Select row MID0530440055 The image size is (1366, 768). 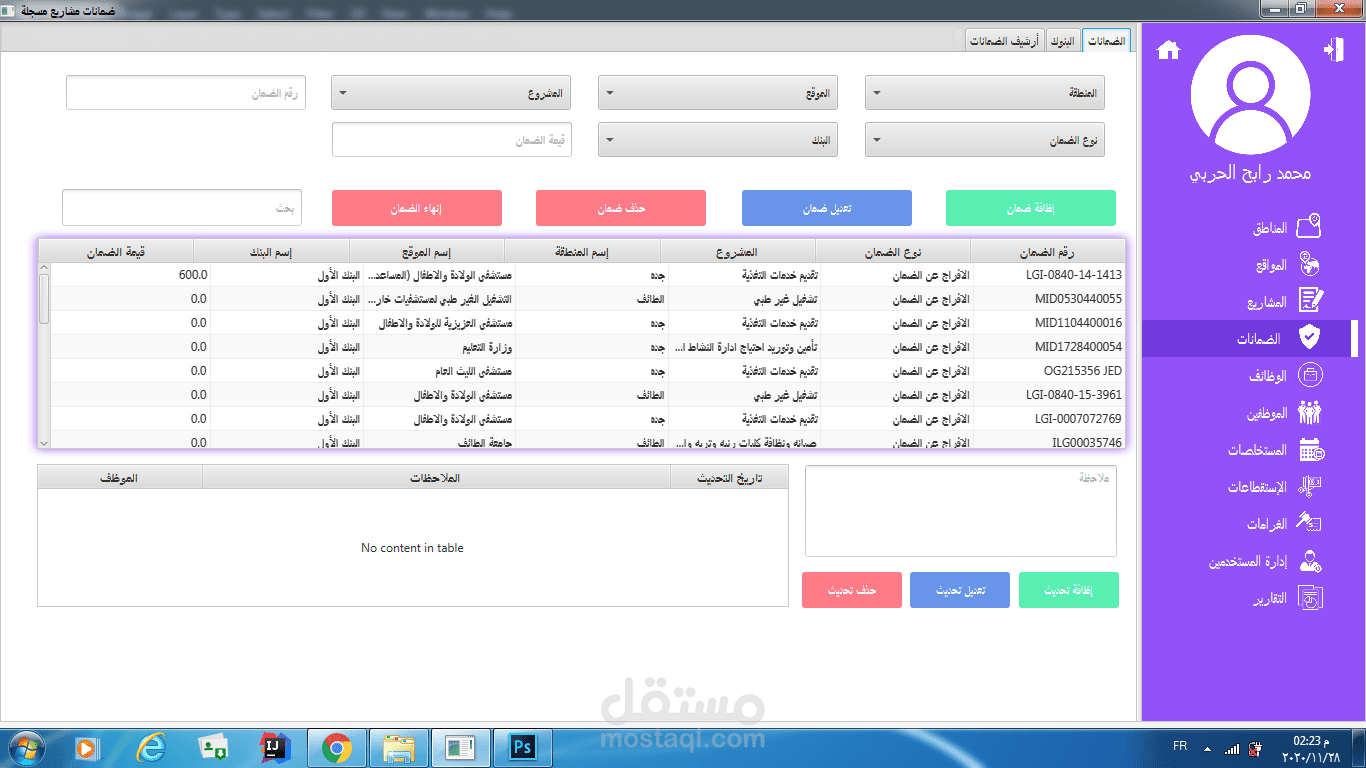(x=588, y=298)
